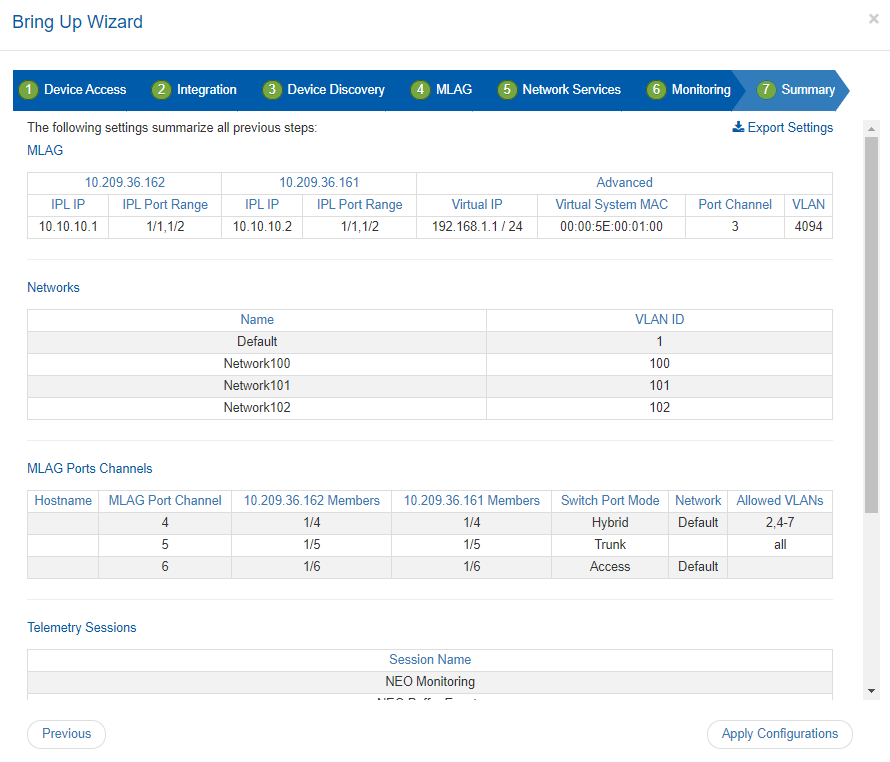Go to the Device Access step
This screenshot has height=762, width=890.
click(x=85, y=90)
